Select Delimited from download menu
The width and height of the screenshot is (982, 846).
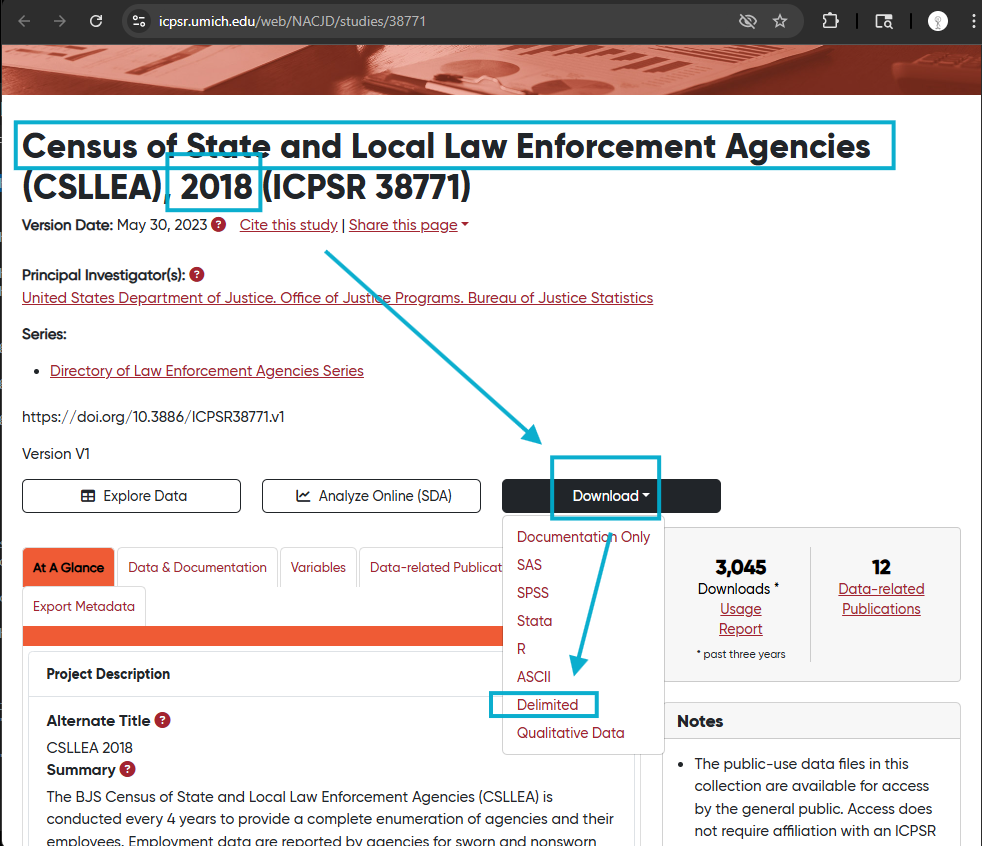547,705
